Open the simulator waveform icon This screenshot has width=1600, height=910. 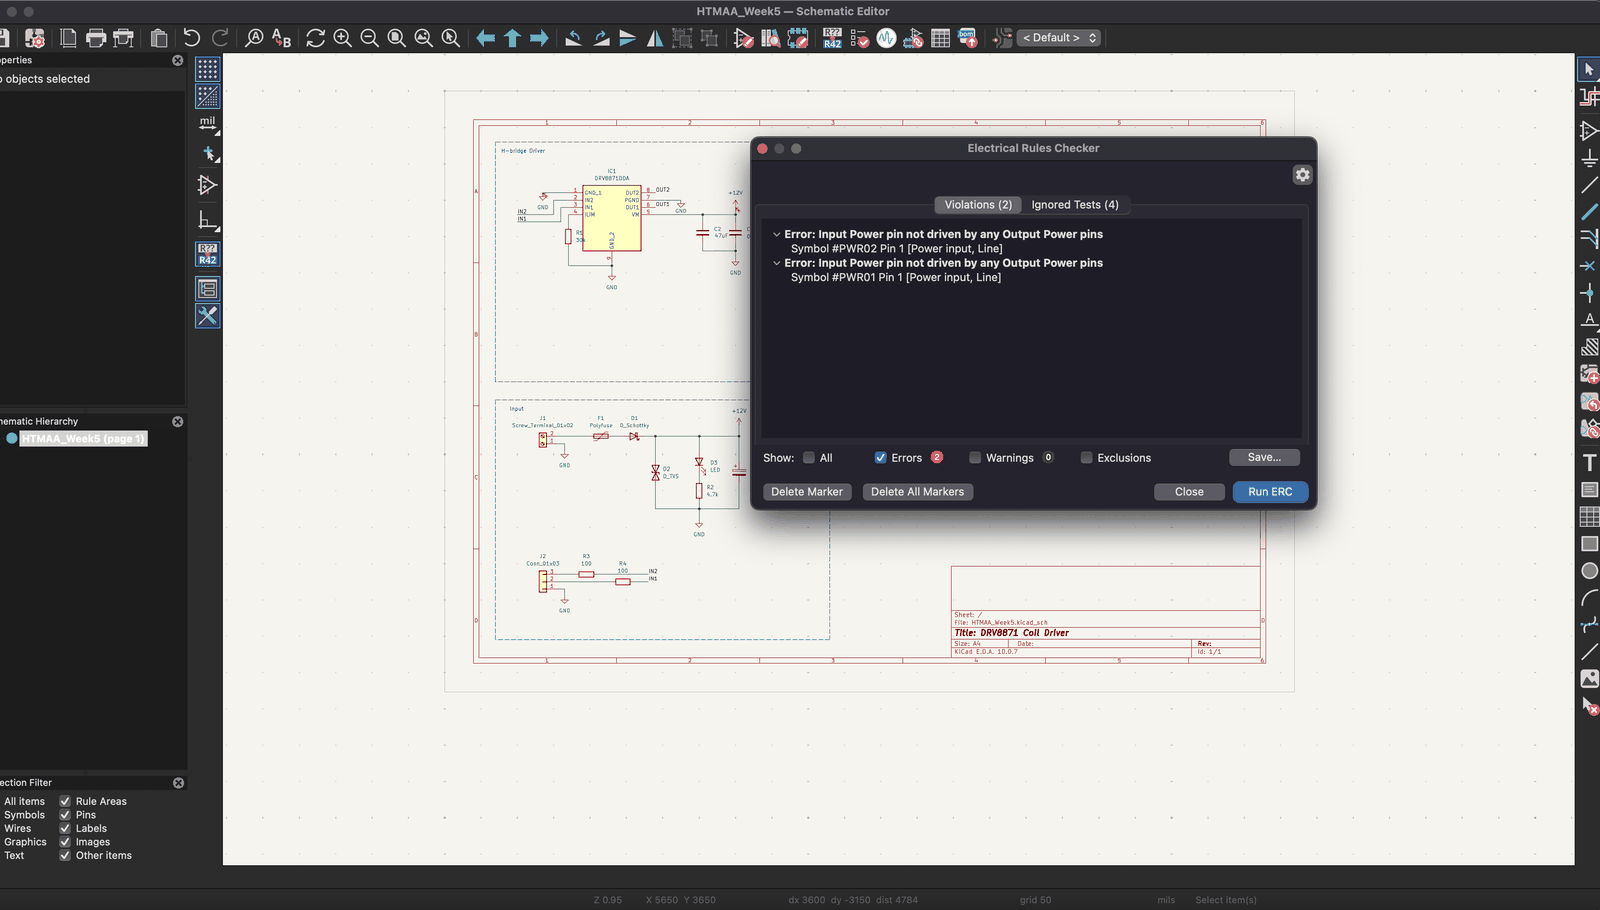click(x=886, y=38)
